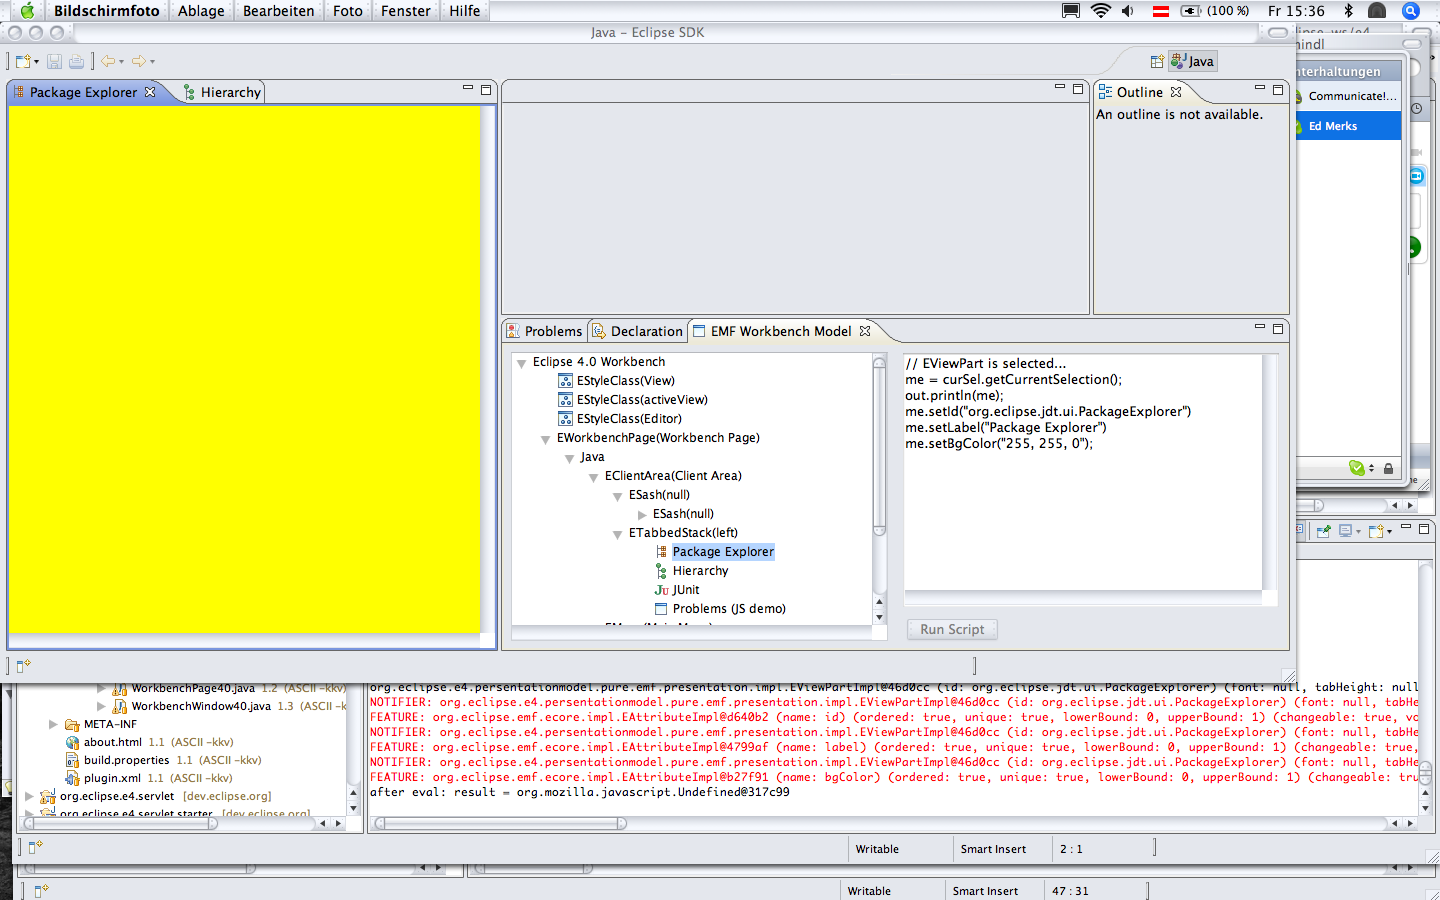This screenshot has width=1440, height=900.
Task: Open the Declaration tab
Action: (x=637, y=331)
